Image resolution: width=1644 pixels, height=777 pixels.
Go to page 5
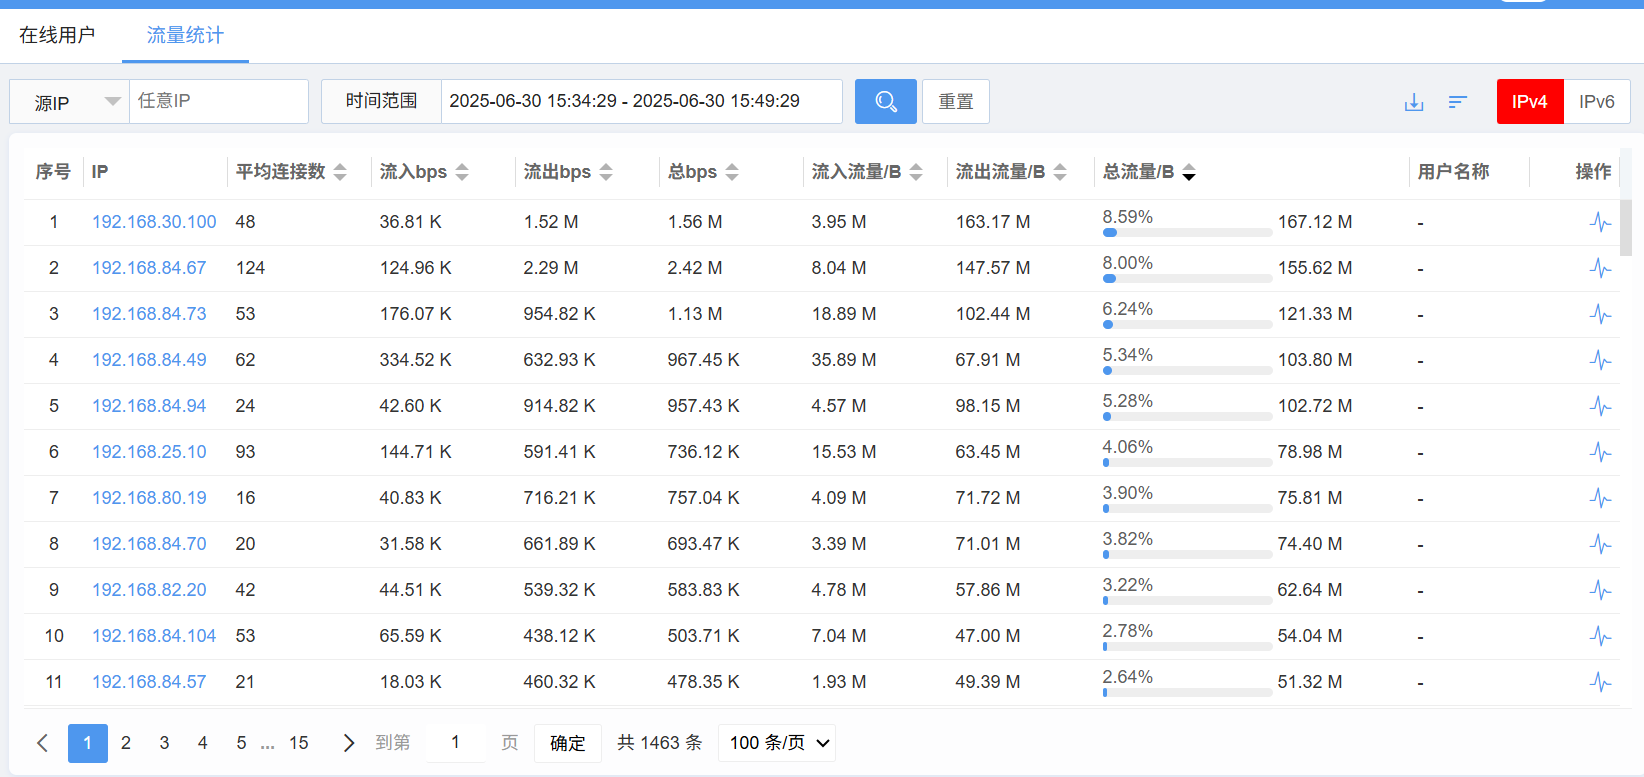pyautogui.click(x=241, y=743)
